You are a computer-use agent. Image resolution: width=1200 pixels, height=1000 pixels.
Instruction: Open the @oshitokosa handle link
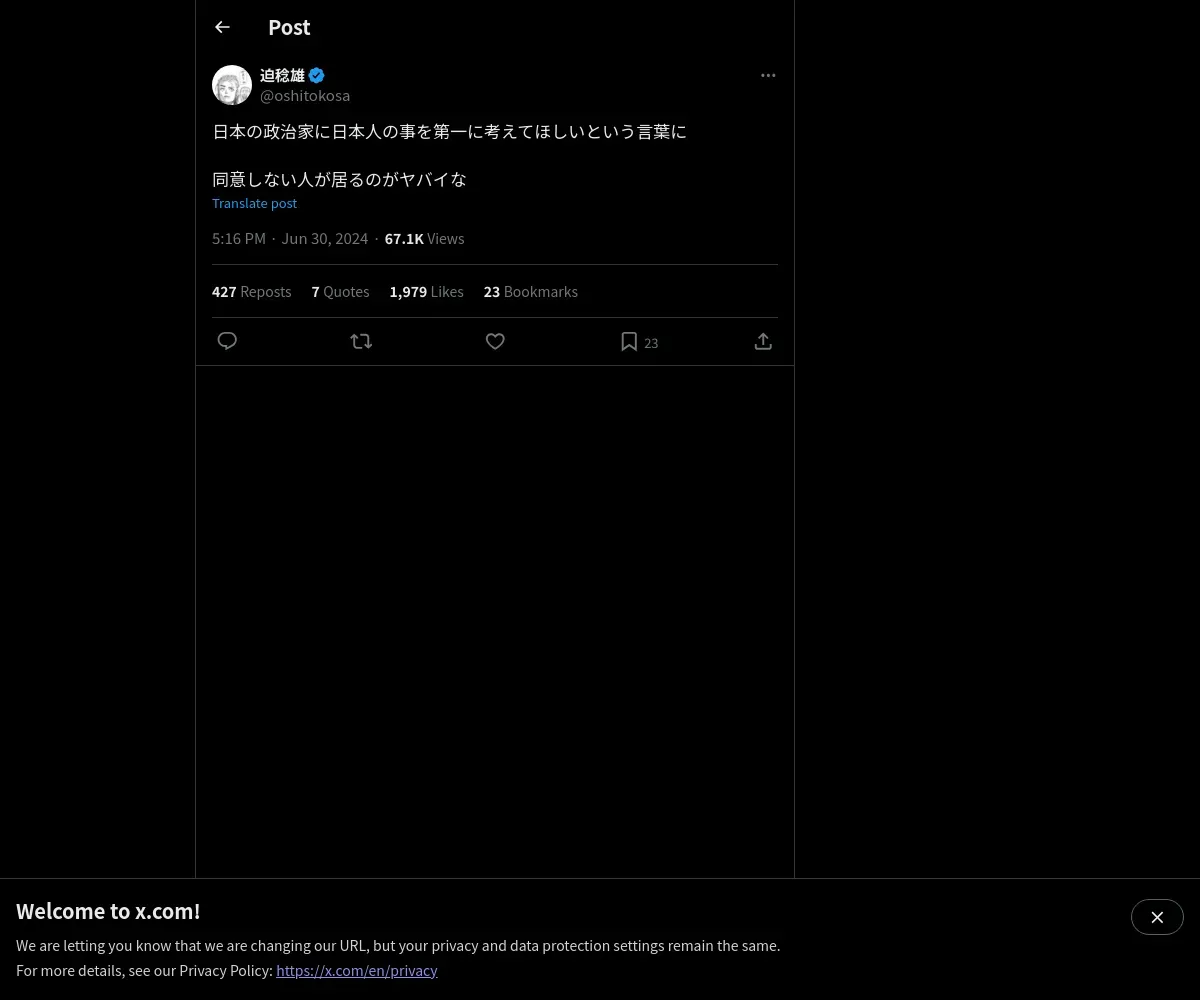click(305, 95)
